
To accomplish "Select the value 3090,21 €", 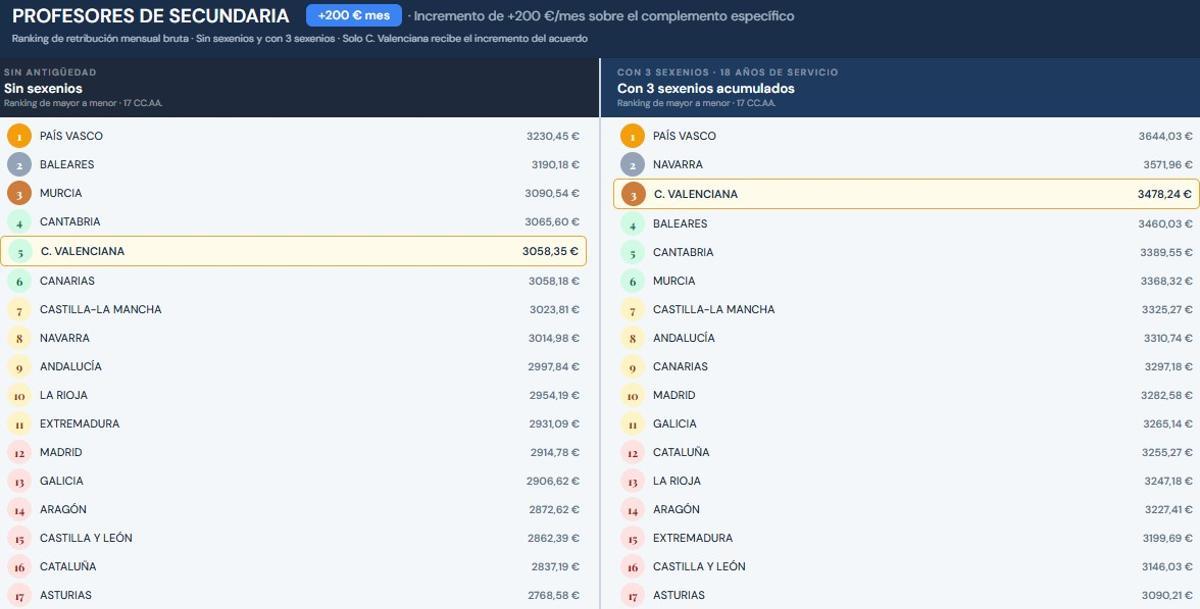I will click(x=1167, y=596).
